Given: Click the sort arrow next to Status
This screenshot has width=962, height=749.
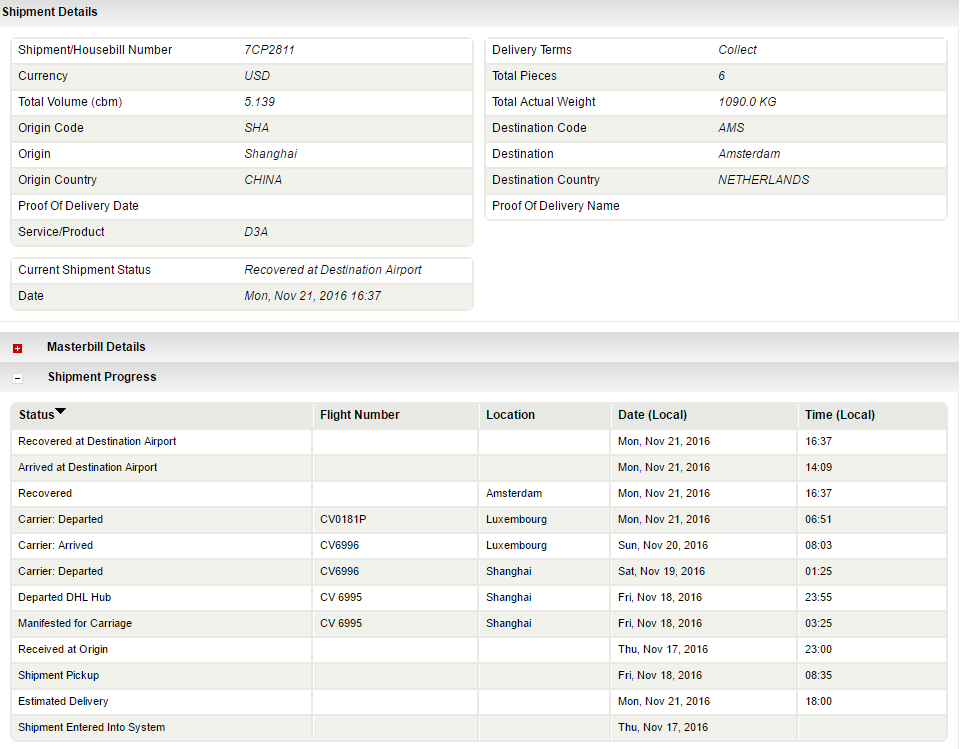Looking at the screenshot, I should [61, 412].
